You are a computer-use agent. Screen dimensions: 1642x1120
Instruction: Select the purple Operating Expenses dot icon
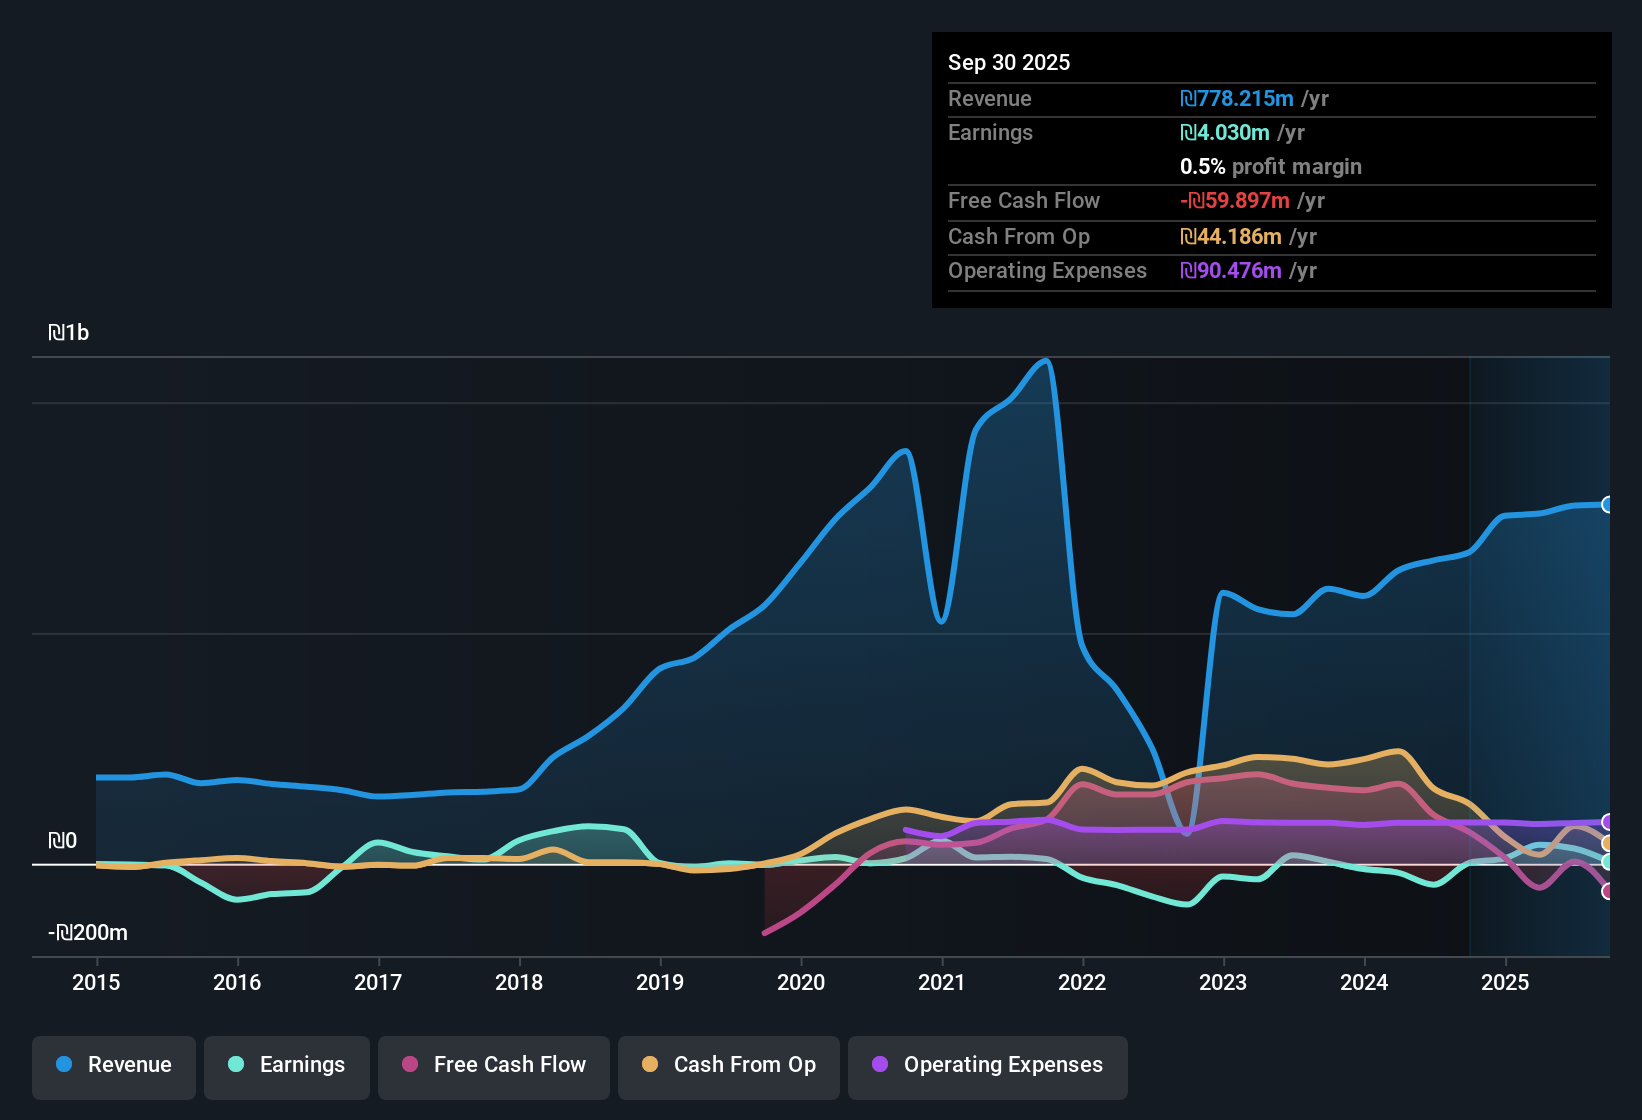click(878, 1065)
